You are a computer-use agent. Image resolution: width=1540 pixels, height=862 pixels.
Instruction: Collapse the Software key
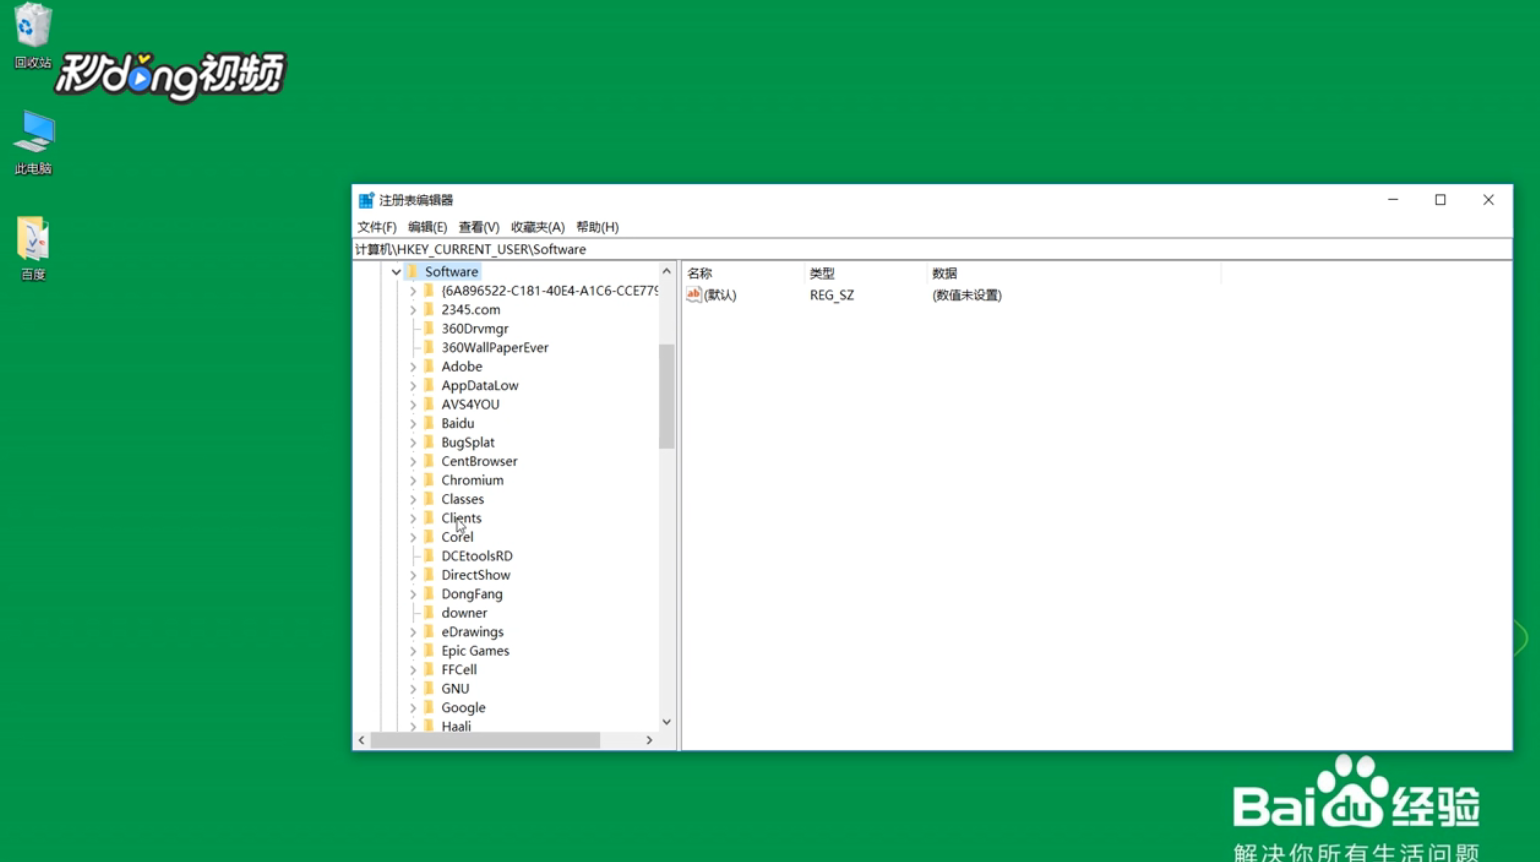[x=396, y=272]
